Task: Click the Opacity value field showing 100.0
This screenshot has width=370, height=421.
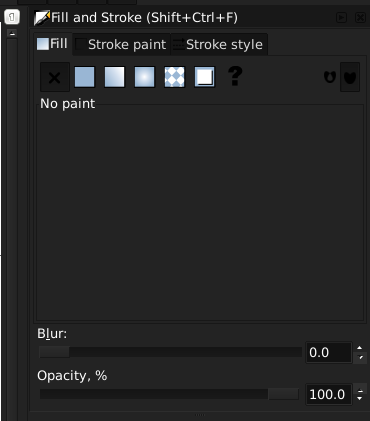Action: point(329,394)
